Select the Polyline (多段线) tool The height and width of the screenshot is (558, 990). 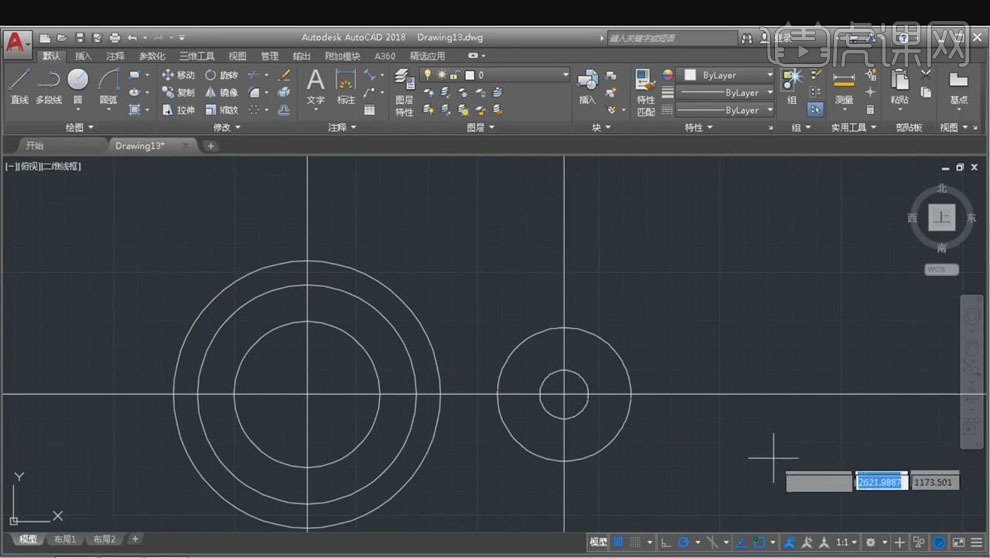click(x=48, y=86)
